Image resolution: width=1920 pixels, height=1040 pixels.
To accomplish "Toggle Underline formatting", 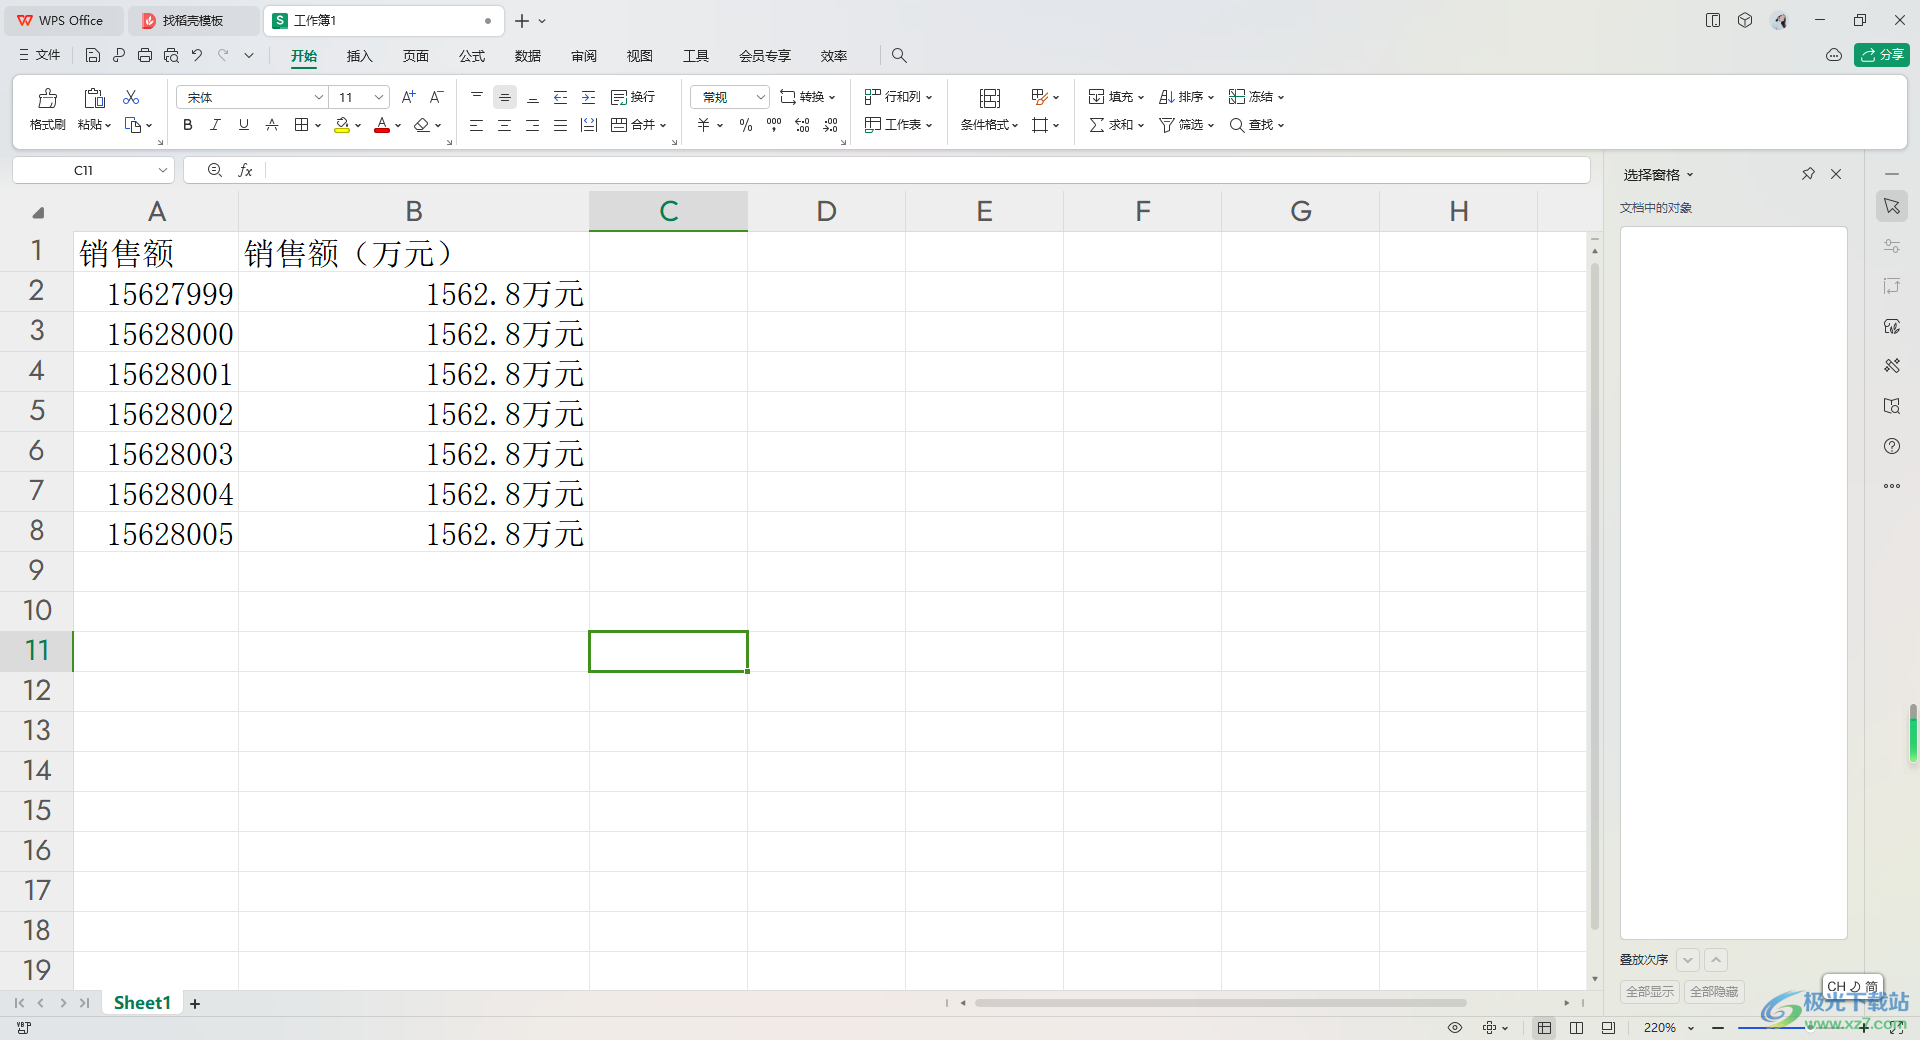I will pyautogui.click(x=243, y=125).
